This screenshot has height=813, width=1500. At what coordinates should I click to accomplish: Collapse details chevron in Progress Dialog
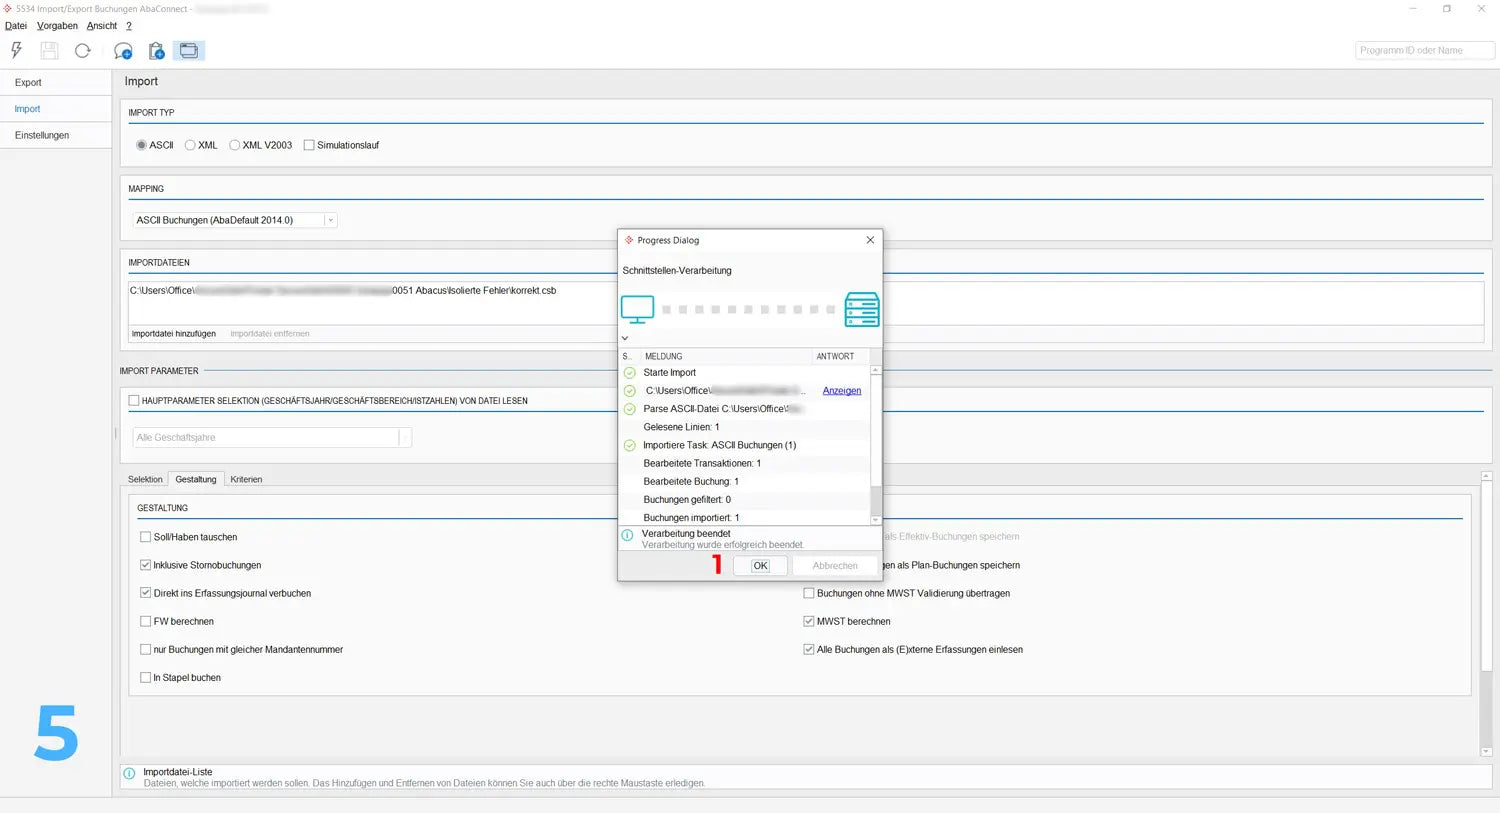coord(625,338)
